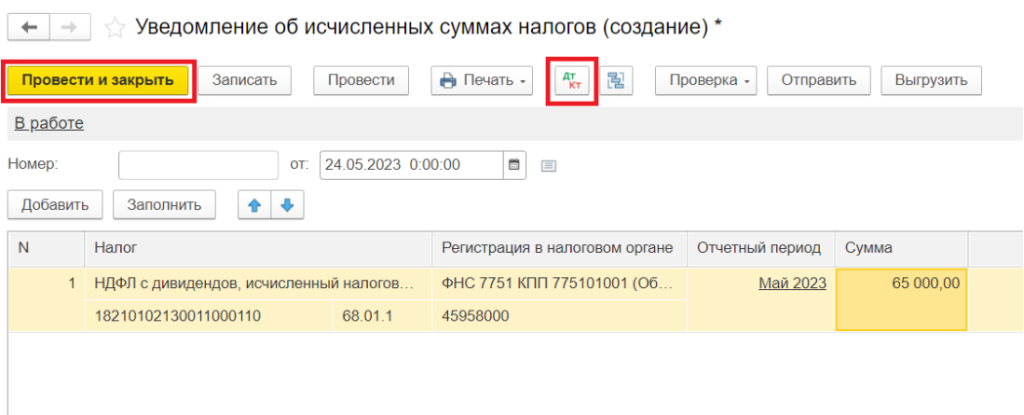Click the Отправить button
This screenshot has height=415, width=1024.
(x=818, y=81)
